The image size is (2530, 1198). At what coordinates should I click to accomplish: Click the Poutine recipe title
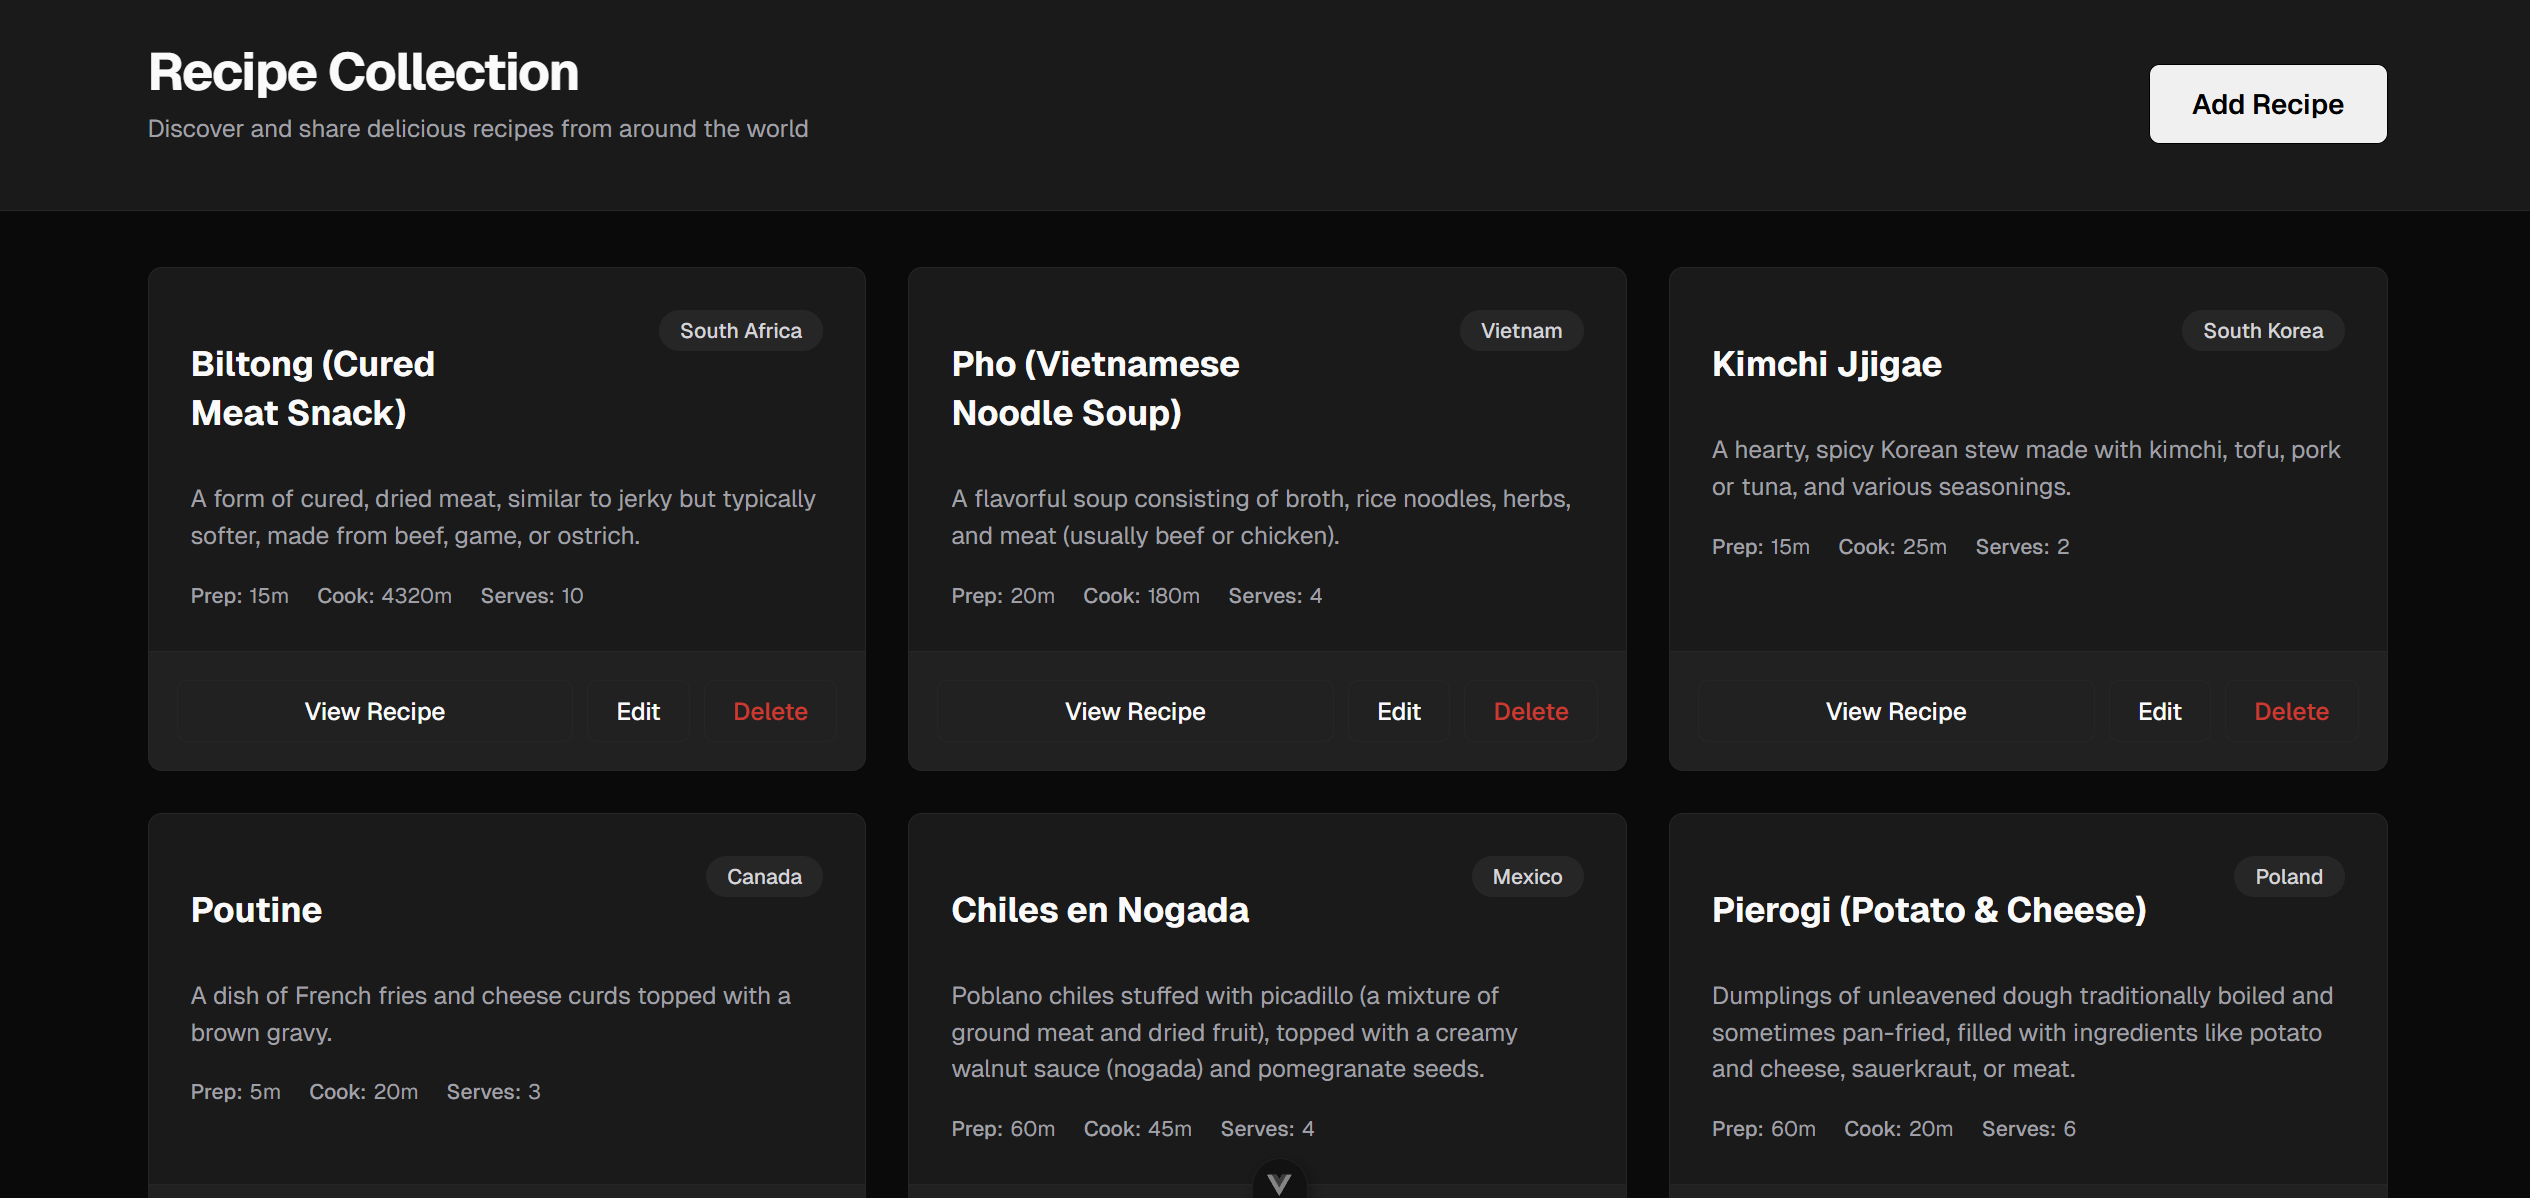point(256,910)
